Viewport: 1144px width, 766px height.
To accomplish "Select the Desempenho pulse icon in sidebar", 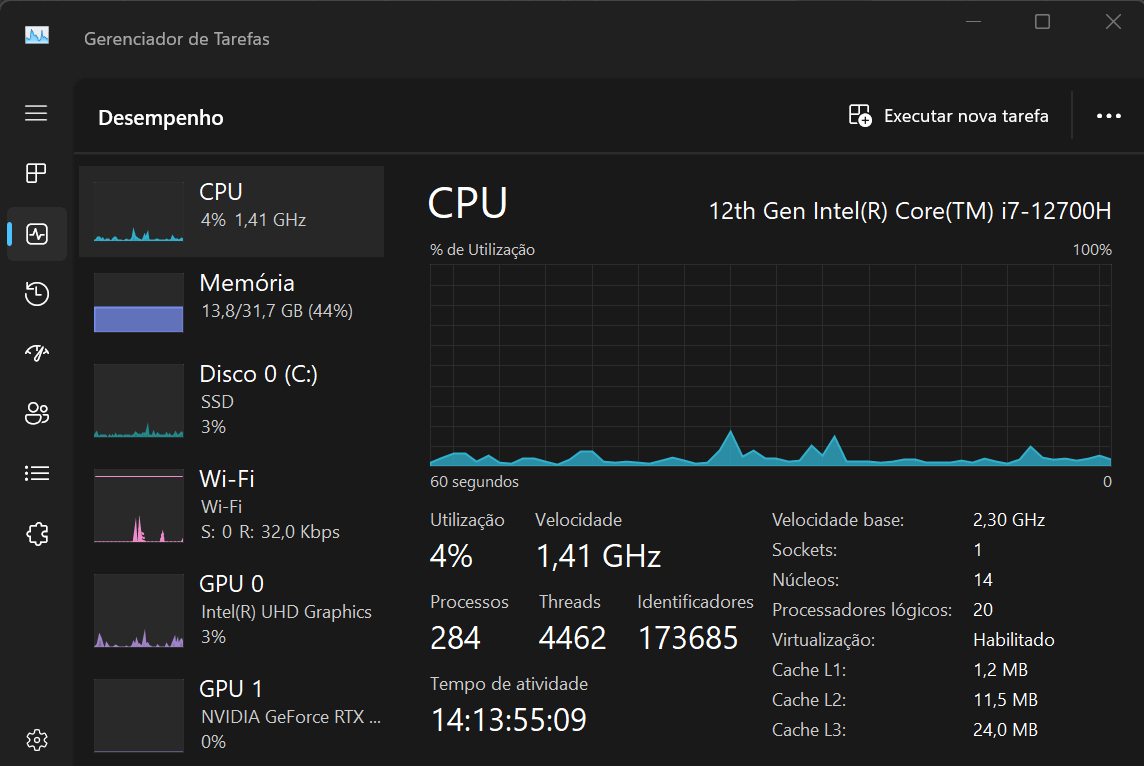I will 36,233.
